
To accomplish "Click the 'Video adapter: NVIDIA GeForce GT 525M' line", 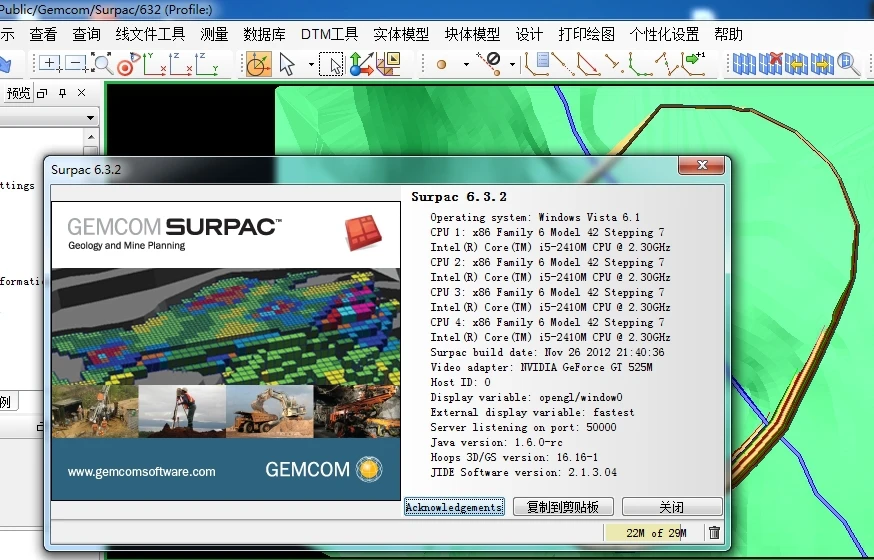I will (541, 367).
